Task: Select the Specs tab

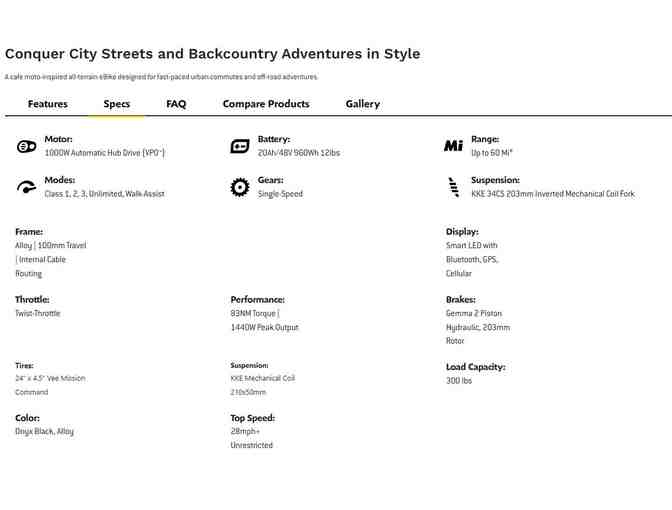Action: click(117, 104)
